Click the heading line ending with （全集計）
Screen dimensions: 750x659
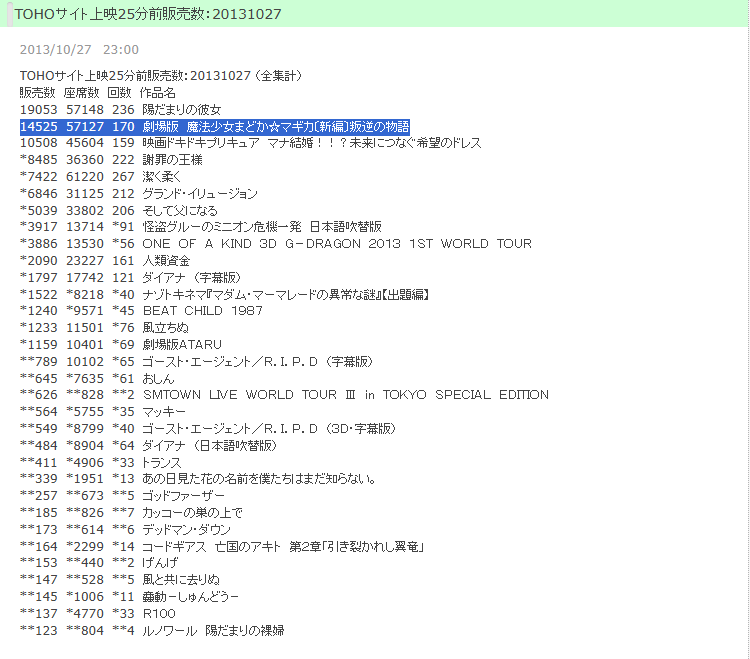pos(161,76)
